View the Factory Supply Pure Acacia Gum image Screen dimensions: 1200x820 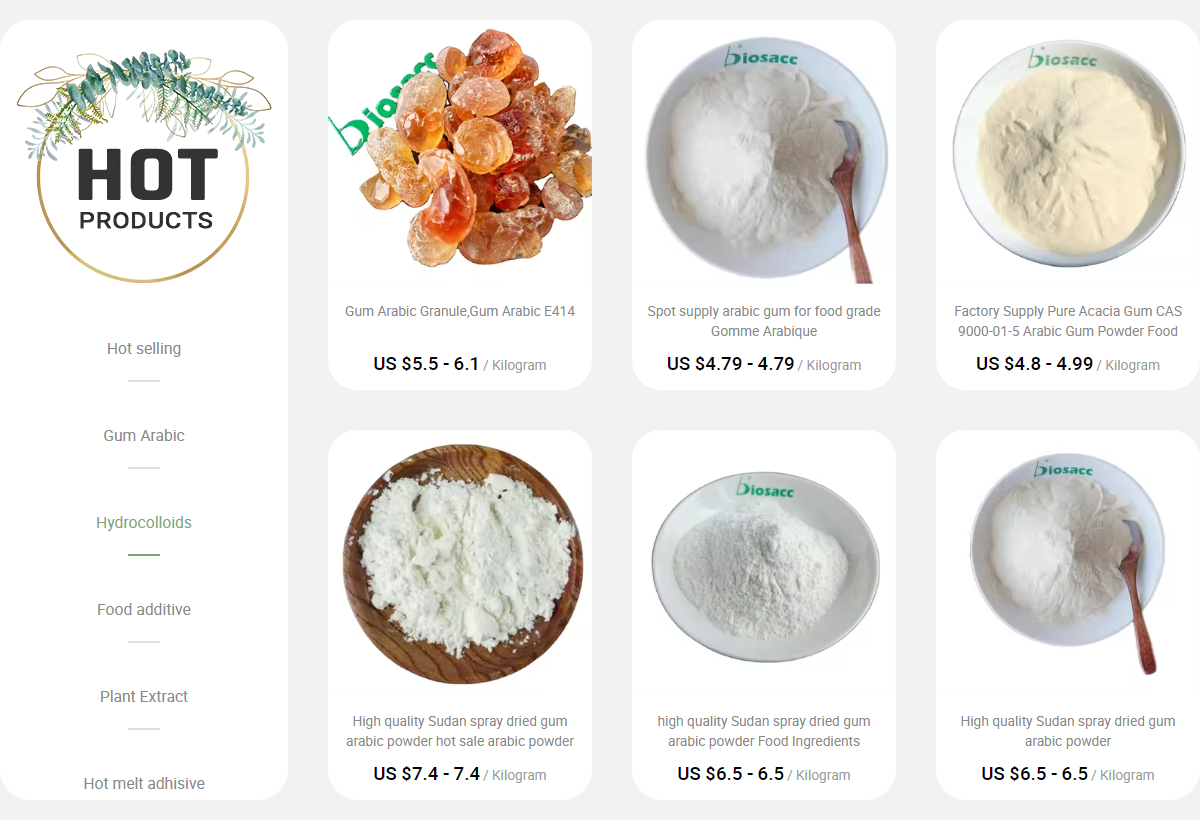[x=1068, y=152]
